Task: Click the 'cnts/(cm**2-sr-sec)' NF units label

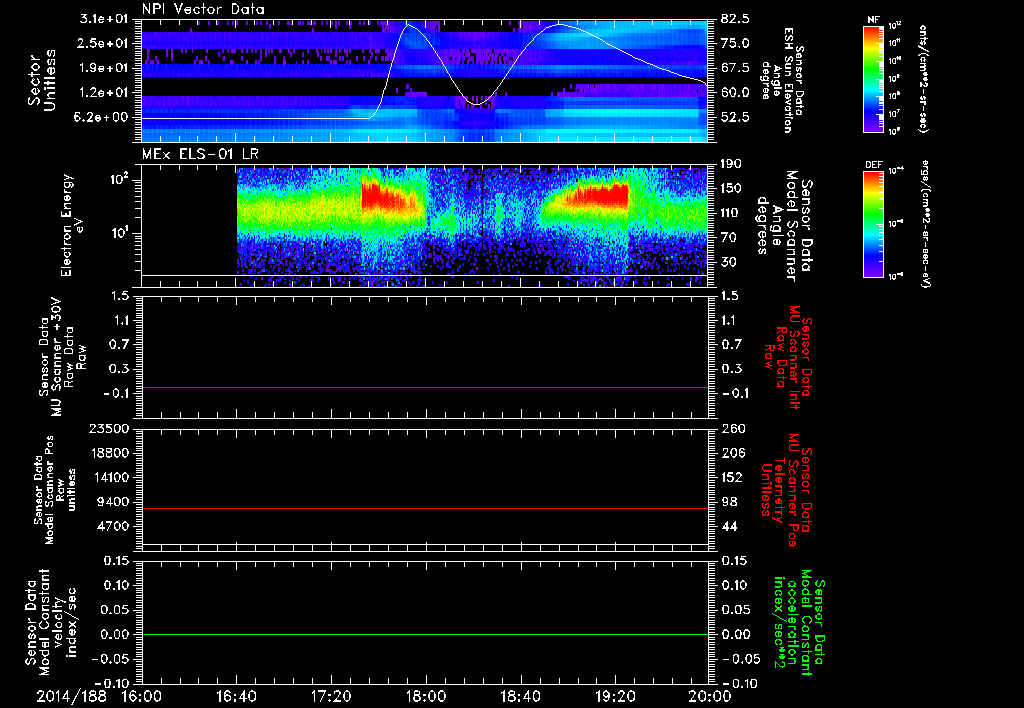Action: coord(923,78)
